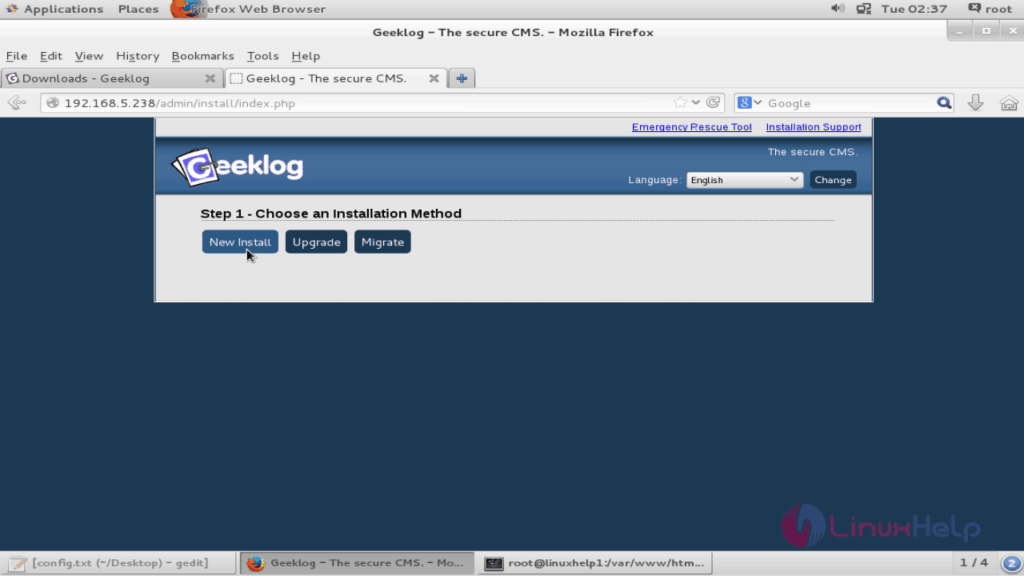Open the History menu
The width and height of the screenshot is (1024, 576).
pos(137,56)
